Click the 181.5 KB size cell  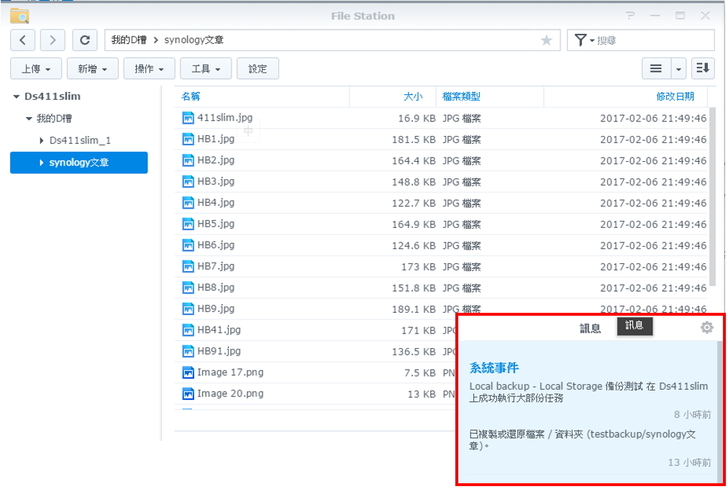coord(414,139)
